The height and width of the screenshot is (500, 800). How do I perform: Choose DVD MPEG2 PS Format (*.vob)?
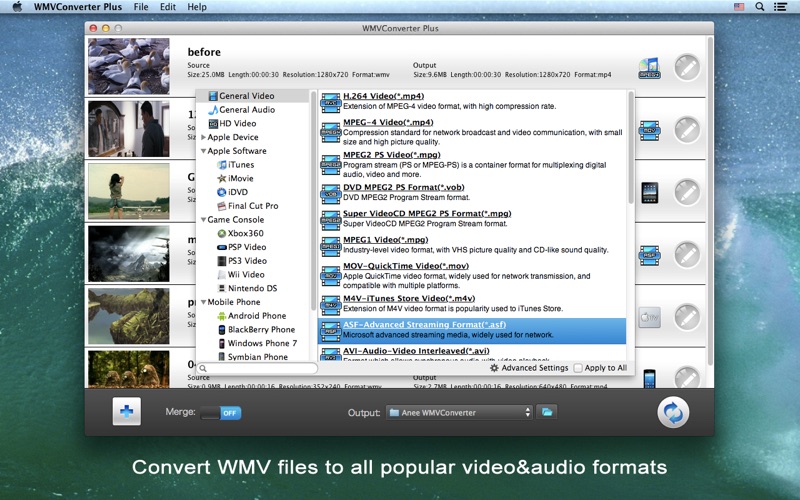coord(472,192)
